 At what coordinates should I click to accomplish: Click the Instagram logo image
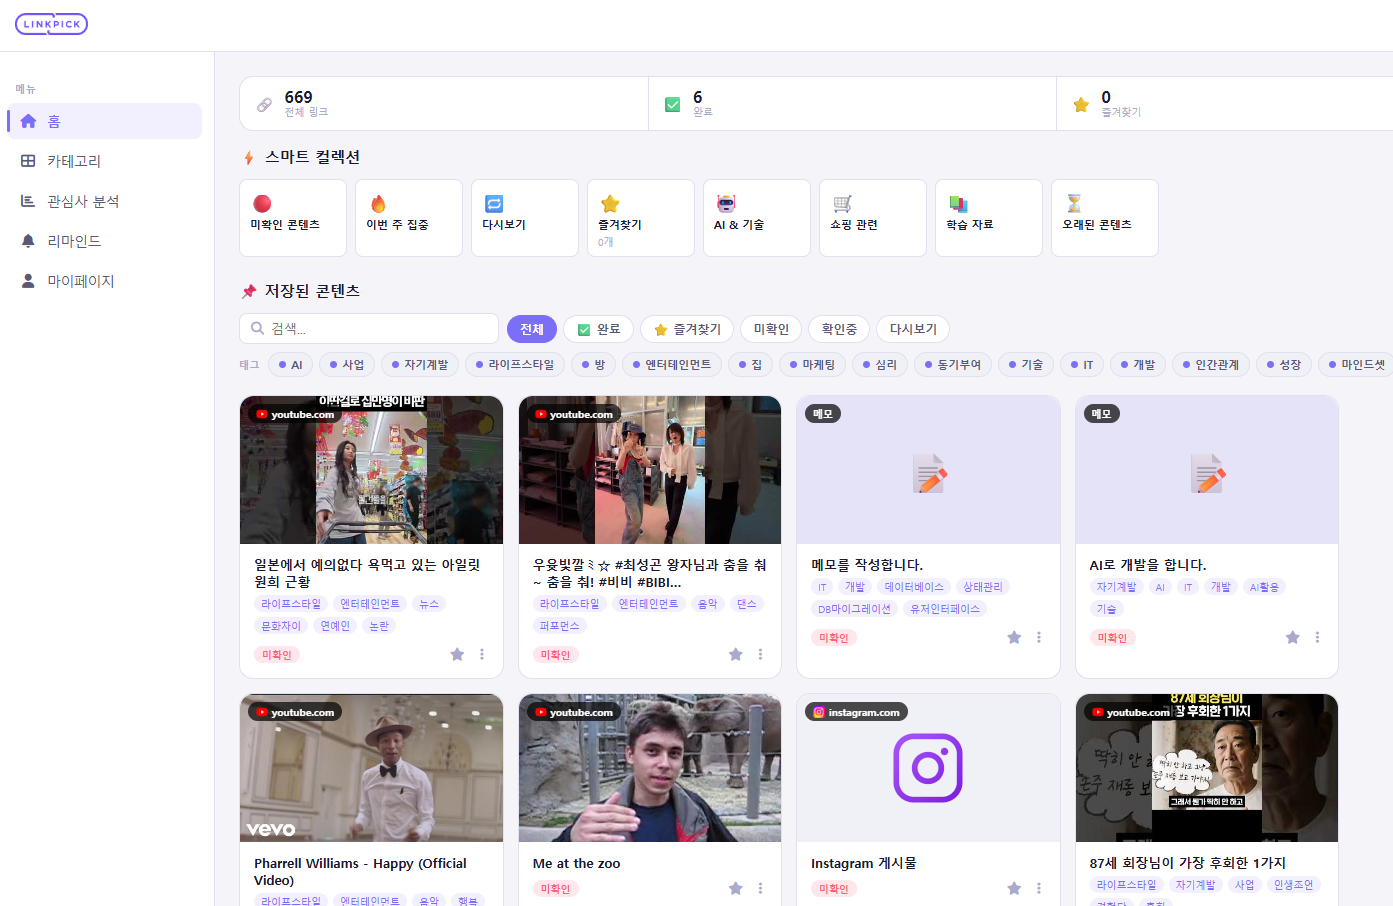(928, 768)
